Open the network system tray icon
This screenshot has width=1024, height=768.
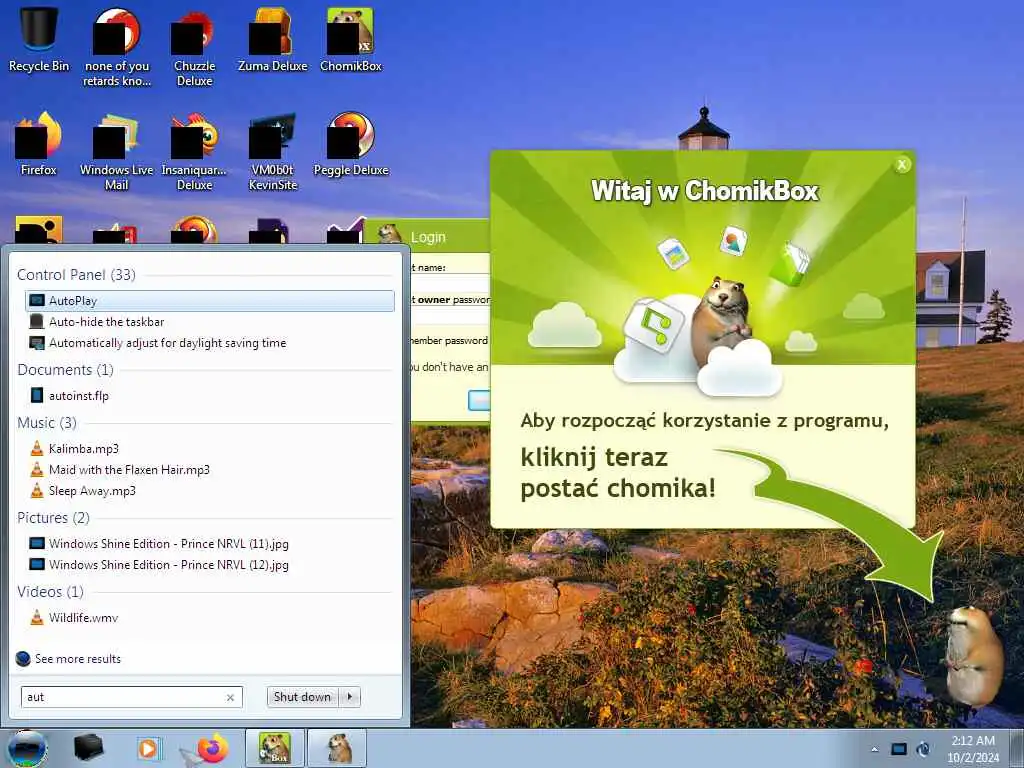coord(899,749)
